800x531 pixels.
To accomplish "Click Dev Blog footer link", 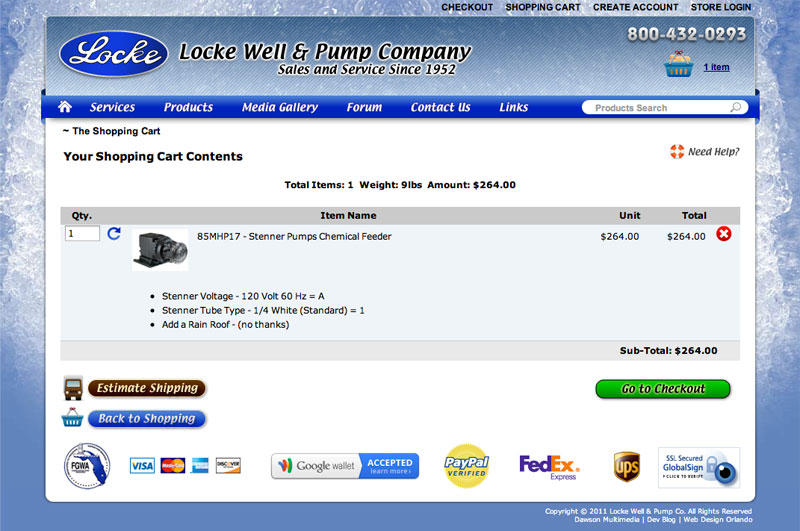I will 661,519.
